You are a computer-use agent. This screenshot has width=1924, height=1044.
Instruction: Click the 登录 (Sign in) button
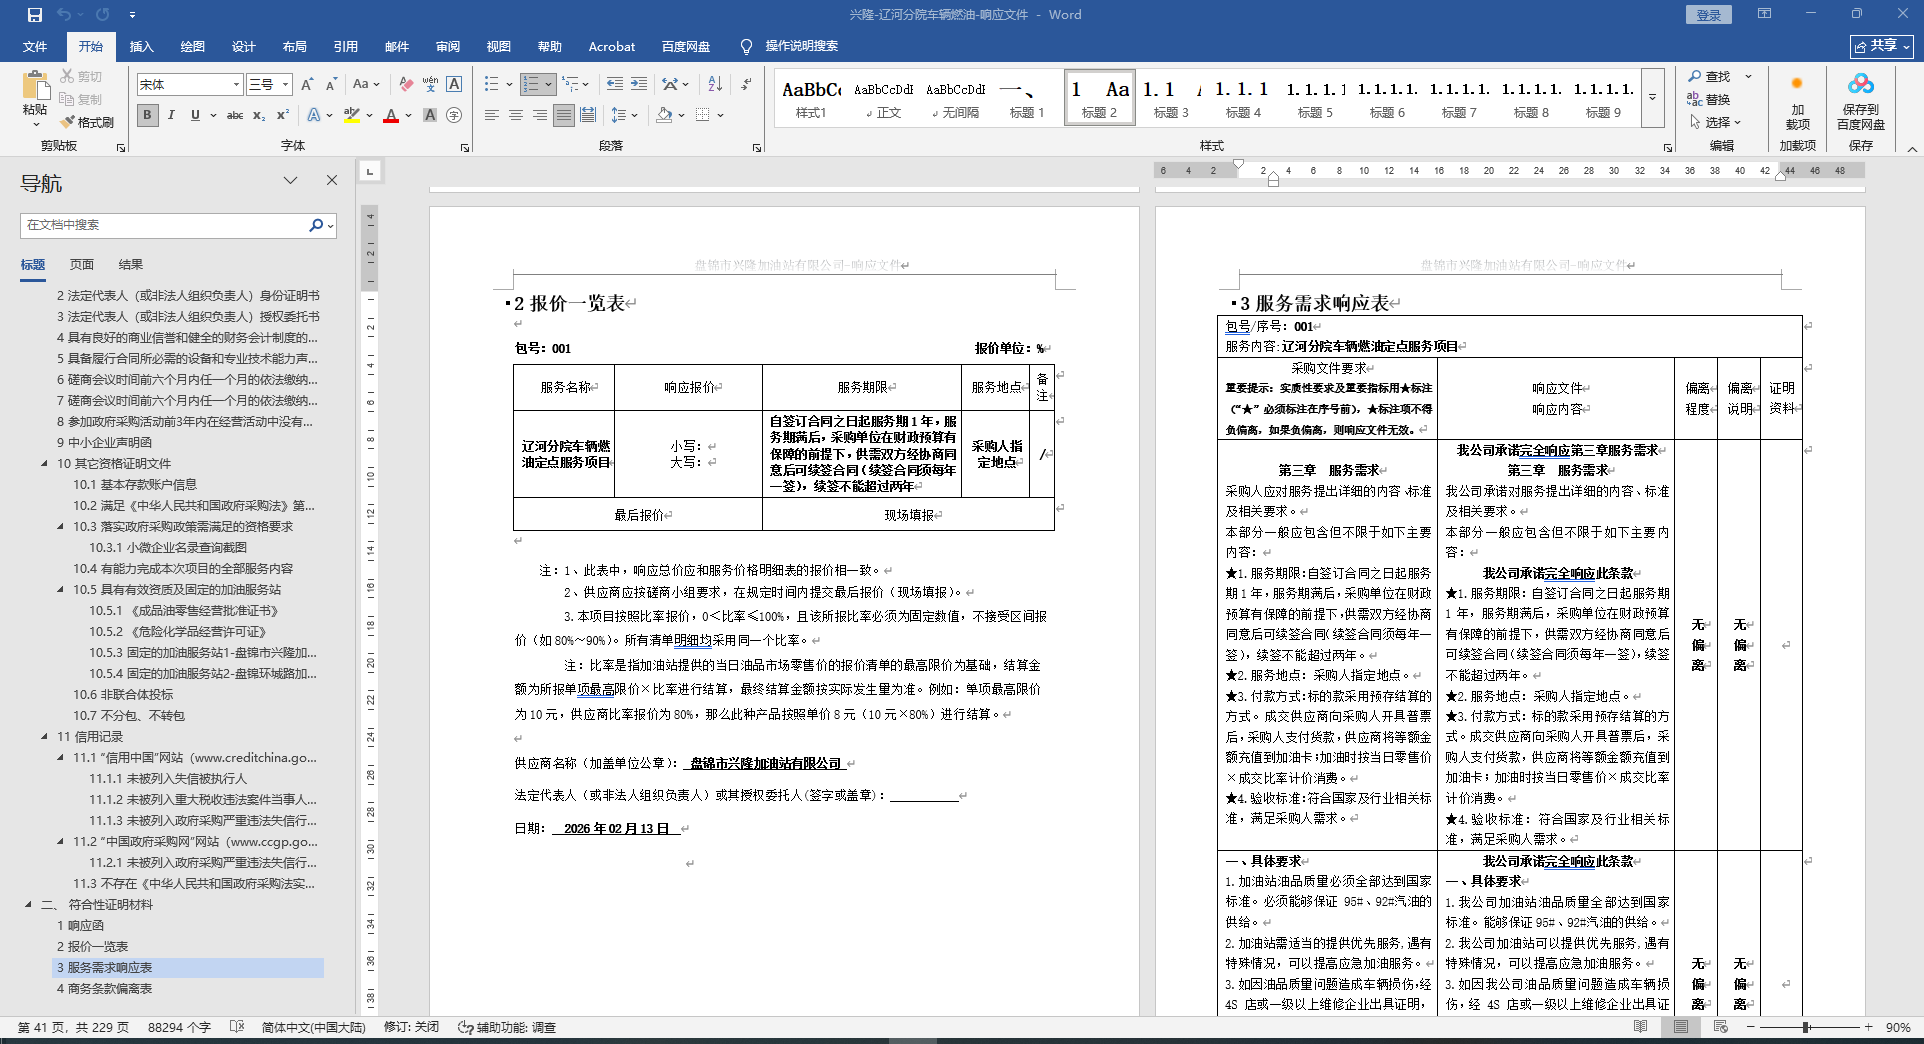[x=1709, y=15]
